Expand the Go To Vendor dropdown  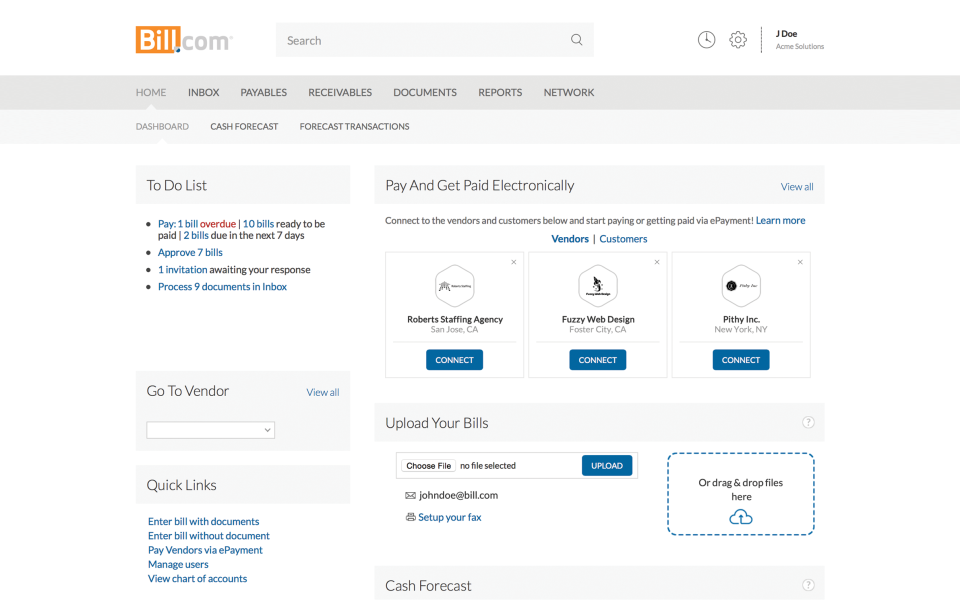coord(211,430)
